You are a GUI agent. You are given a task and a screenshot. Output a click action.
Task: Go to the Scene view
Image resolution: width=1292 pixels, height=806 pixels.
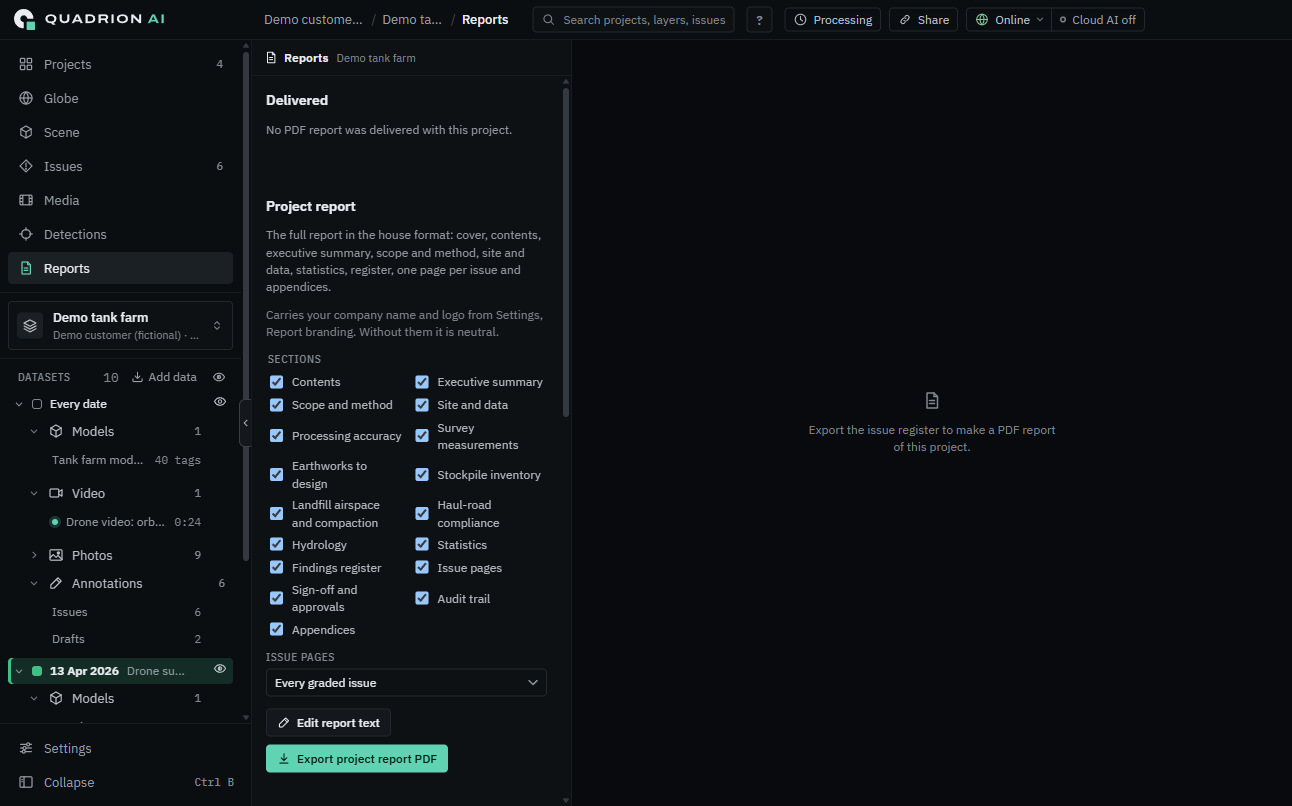point(120,132)
